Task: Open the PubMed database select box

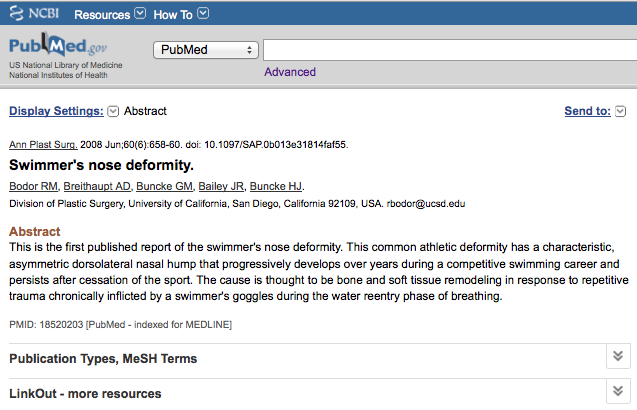Action: click(x=206, y=50)
